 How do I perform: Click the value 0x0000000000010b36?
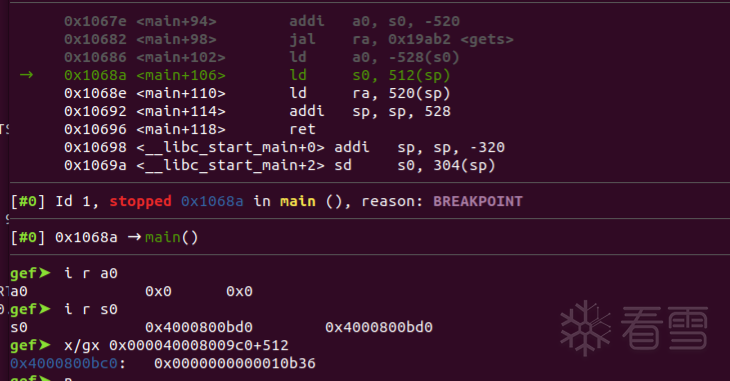pyautogui.click(x=235, y=363)
